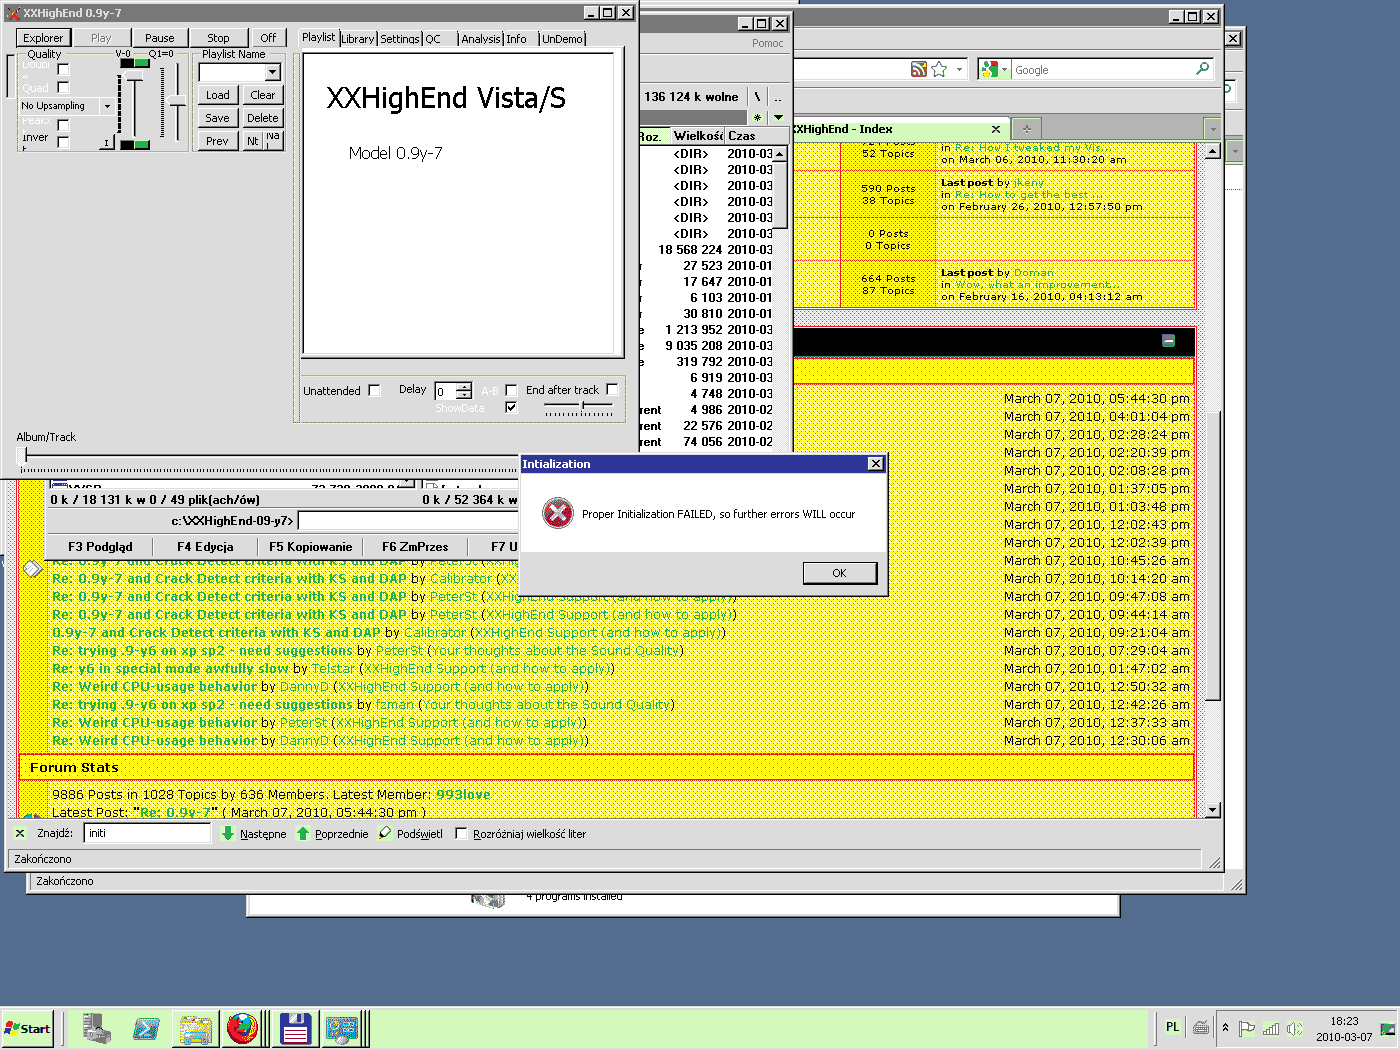
Task: Click the Stop button in XXHighEnd
Action: click(218, 38)
